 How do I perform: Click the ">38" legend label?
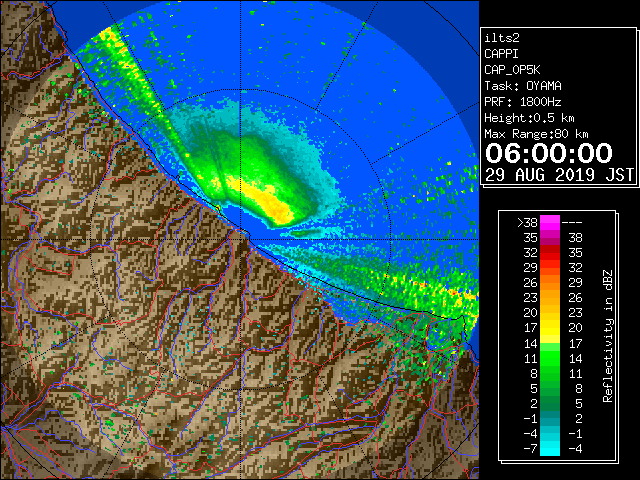tap(527, 222)
